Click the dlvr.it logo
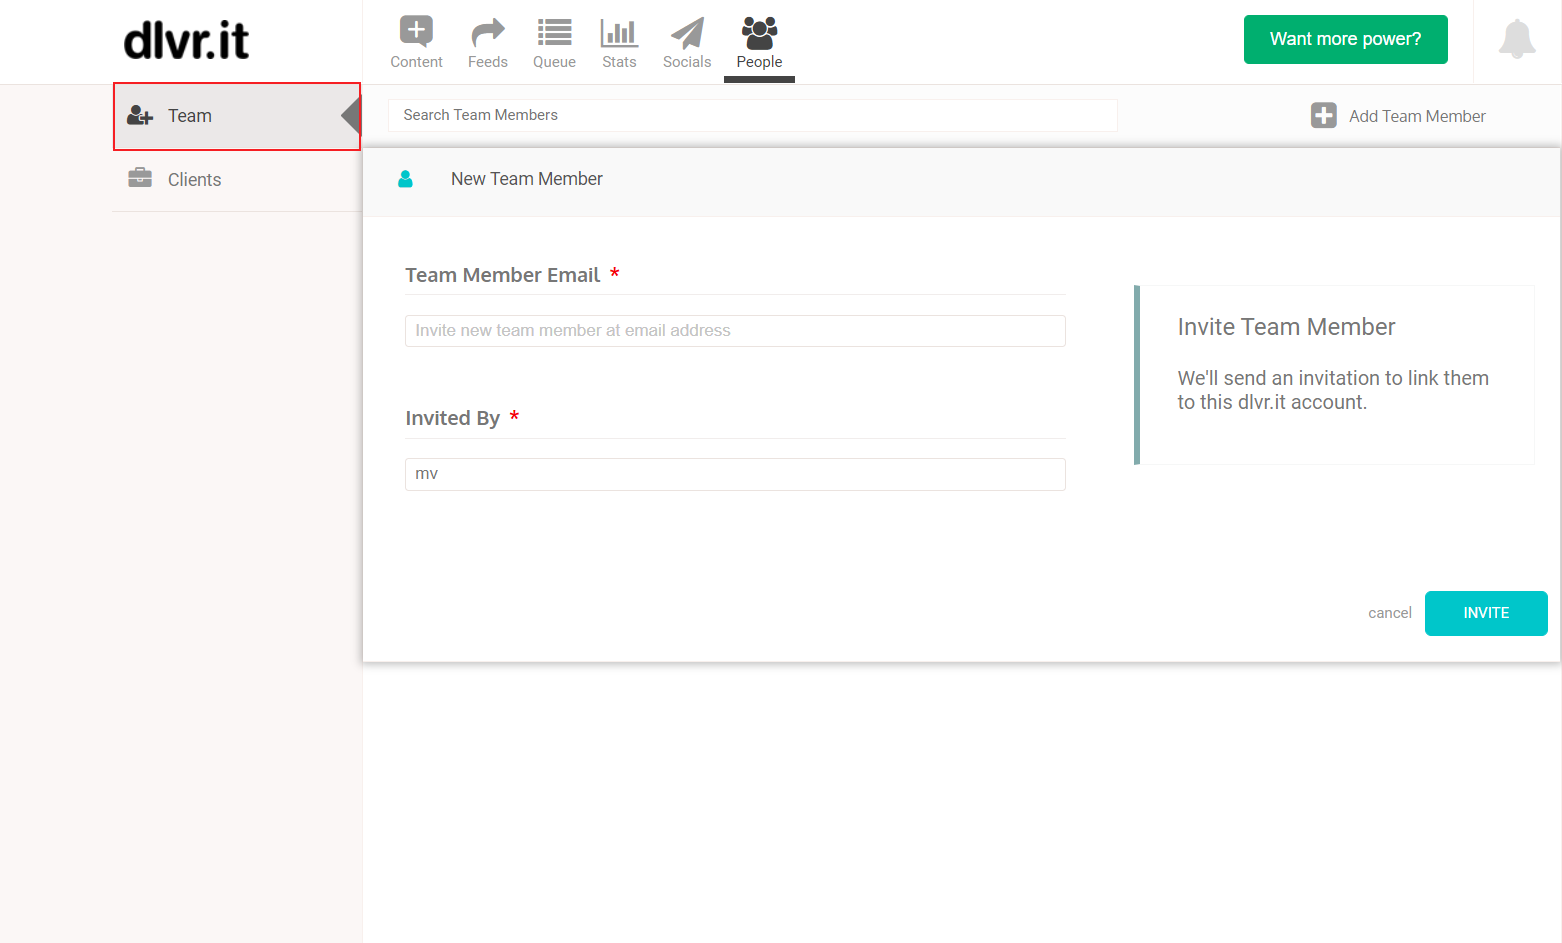 pyautogui.click(x=186, y=41)
